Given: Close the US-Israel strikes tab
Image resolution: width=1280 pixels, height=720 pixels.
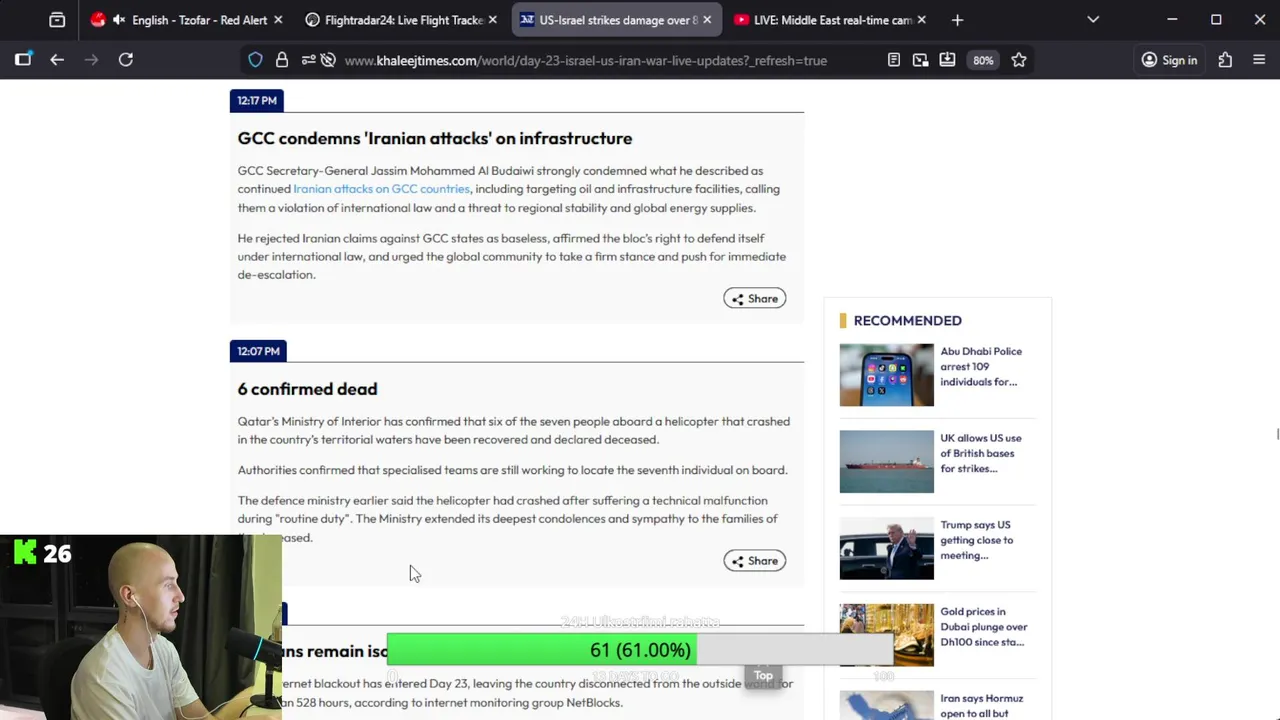Looking at the screenshot, I should pyautogui.click(x=707, y=20).
